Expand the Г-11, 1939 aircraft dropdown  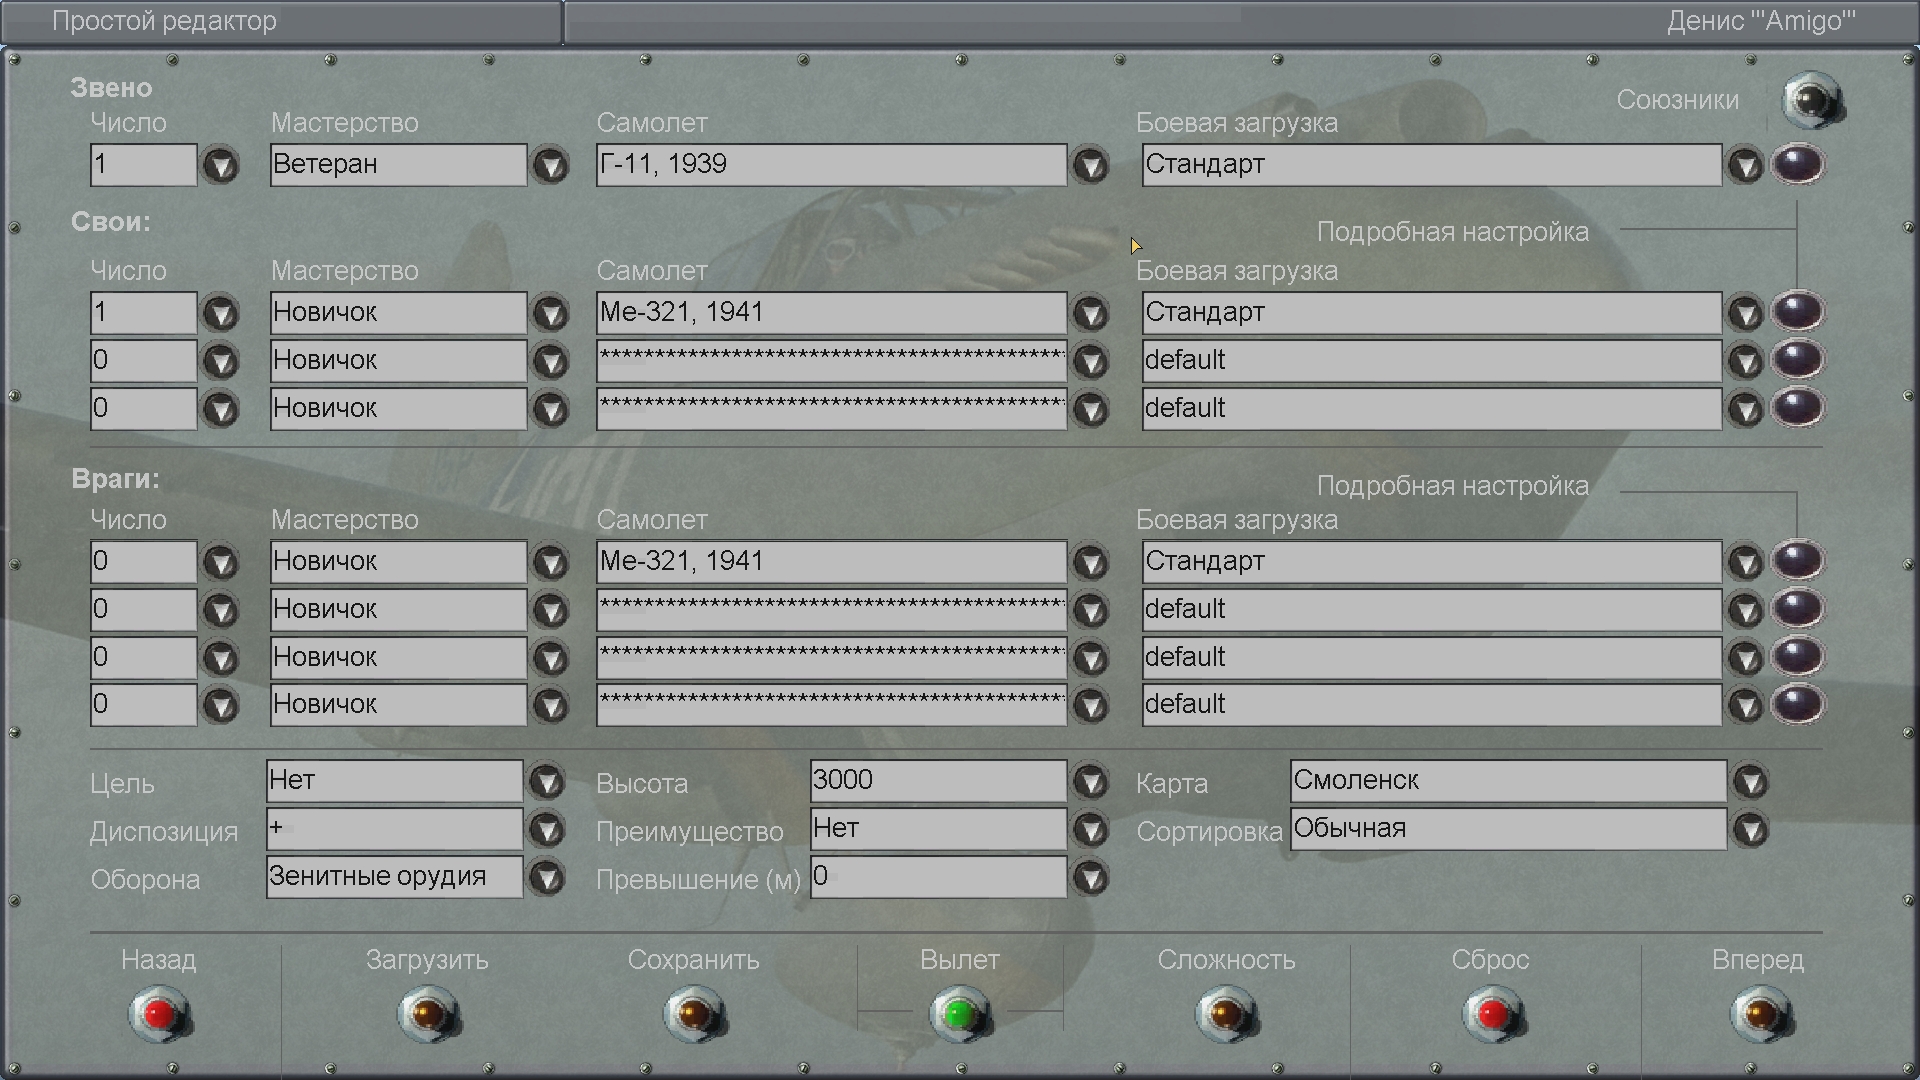tap(1090, 165)
